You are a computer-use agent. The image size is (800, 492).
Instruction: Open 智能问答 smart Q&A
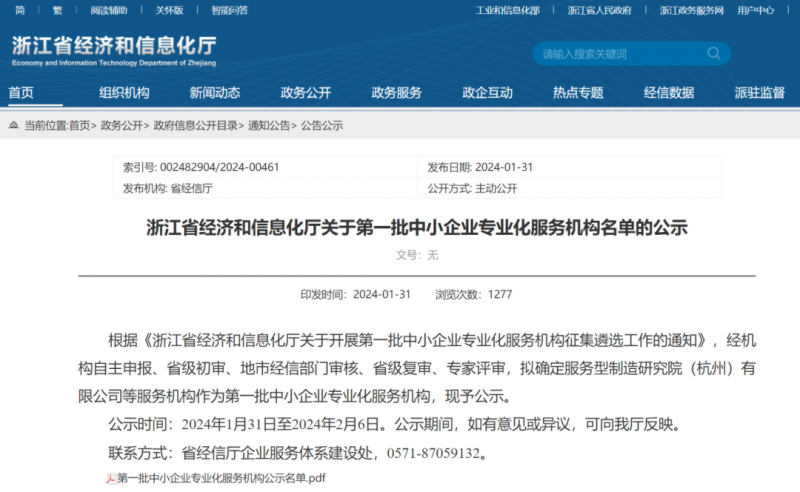230,10
